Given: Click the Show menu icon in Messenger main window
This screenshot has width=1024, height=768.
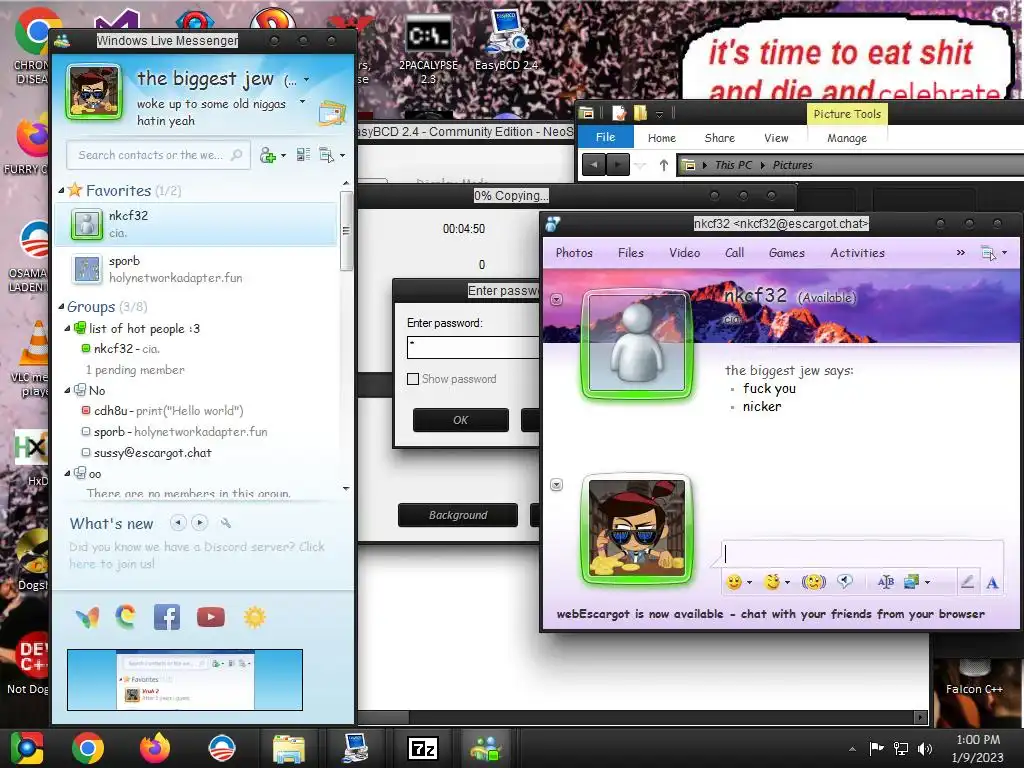Looking at the screenshot, I should click(x=327, y=155).
